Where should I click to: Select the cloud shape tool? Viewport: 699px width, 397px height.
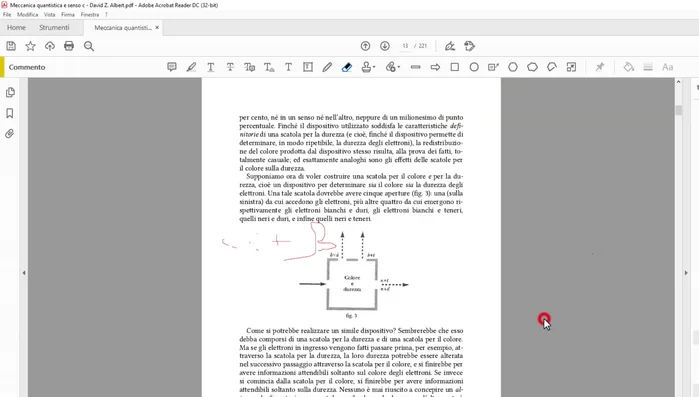(532, 67)
